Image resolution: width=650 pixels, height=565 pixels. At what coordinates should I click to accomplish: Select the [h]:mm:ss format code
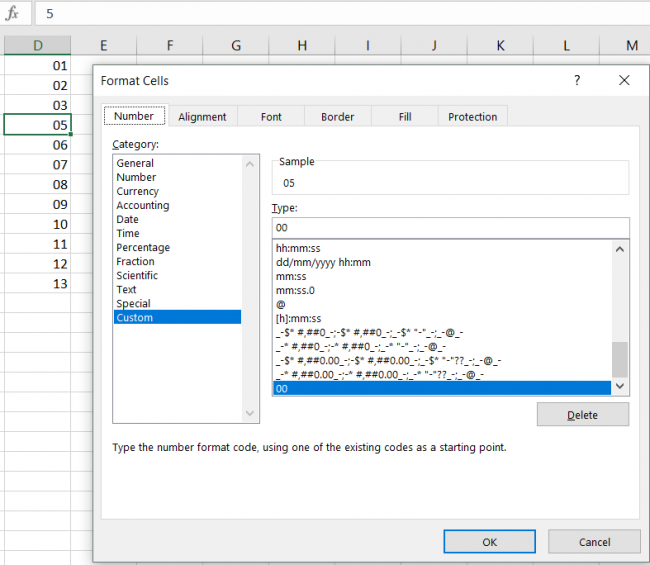(442, 318)
